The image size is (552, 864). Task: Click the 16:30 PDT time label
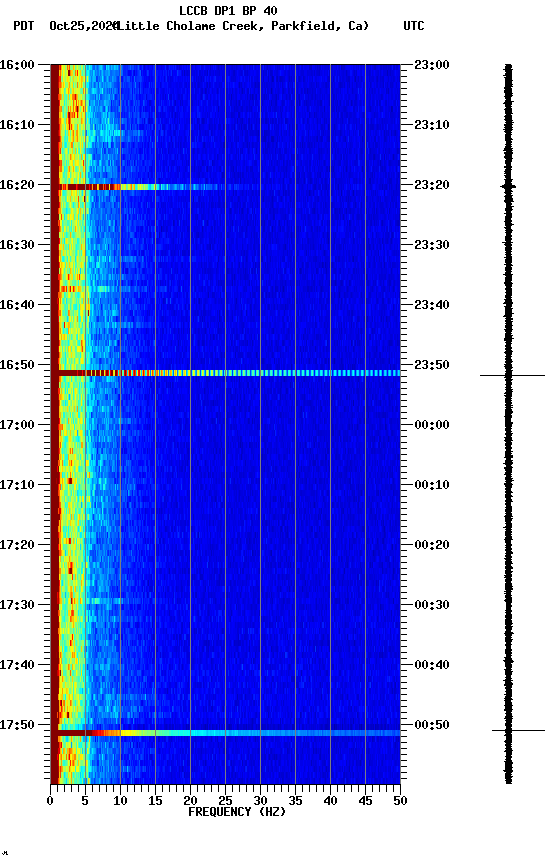pyautogui.click(x=17, y=245)
